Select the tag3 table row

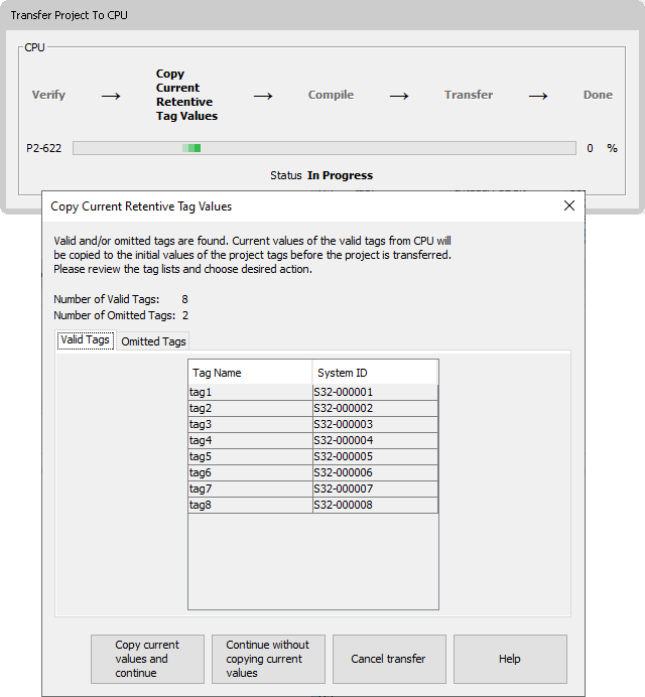[x=249, y=425]
